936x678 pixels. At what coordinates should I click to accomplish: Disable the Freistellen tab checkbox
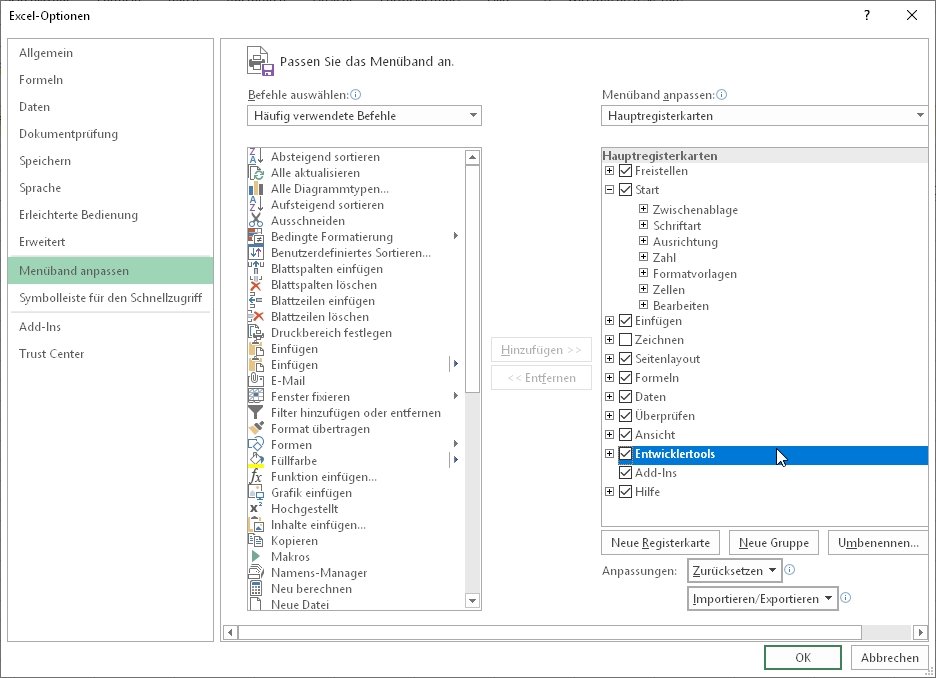coord(625,170)
